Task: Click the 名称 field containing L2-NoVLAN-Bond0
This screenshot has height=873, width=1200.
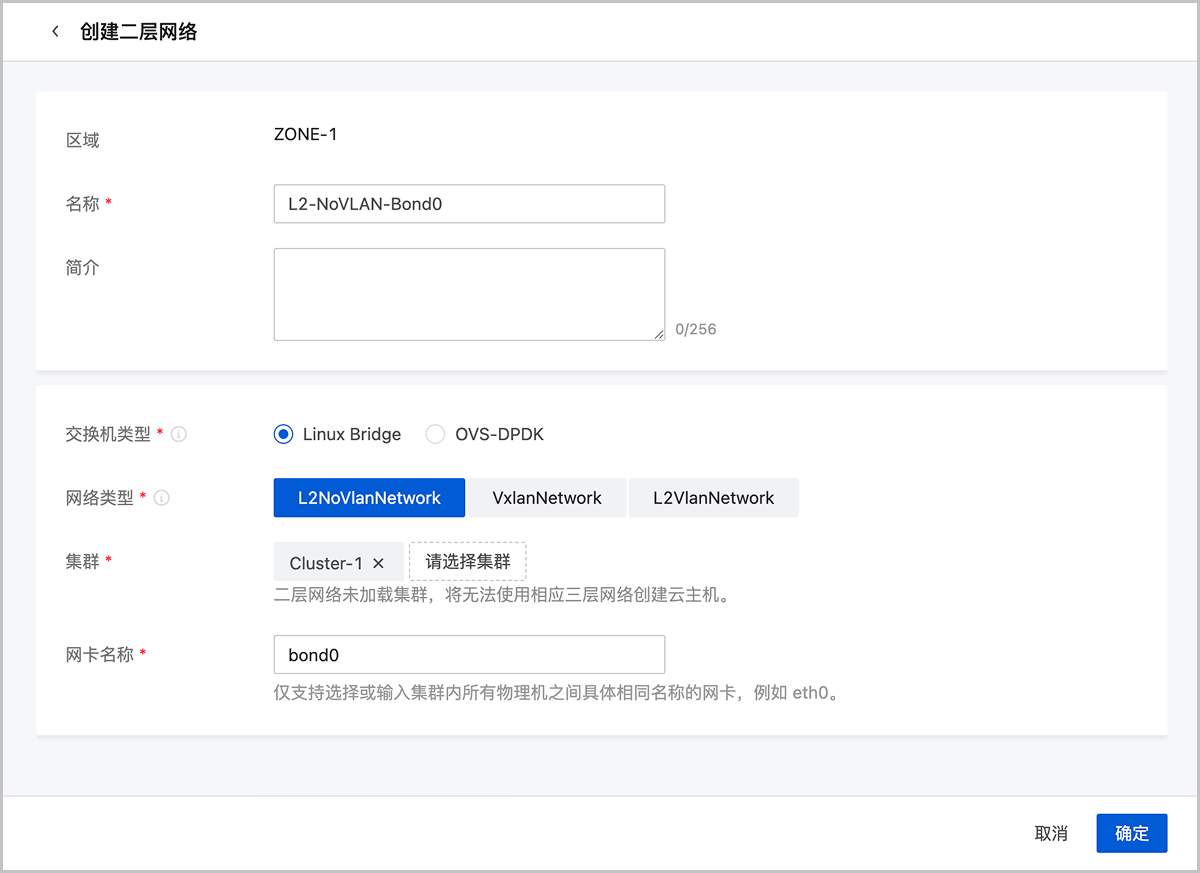Action: click(469, 204)
